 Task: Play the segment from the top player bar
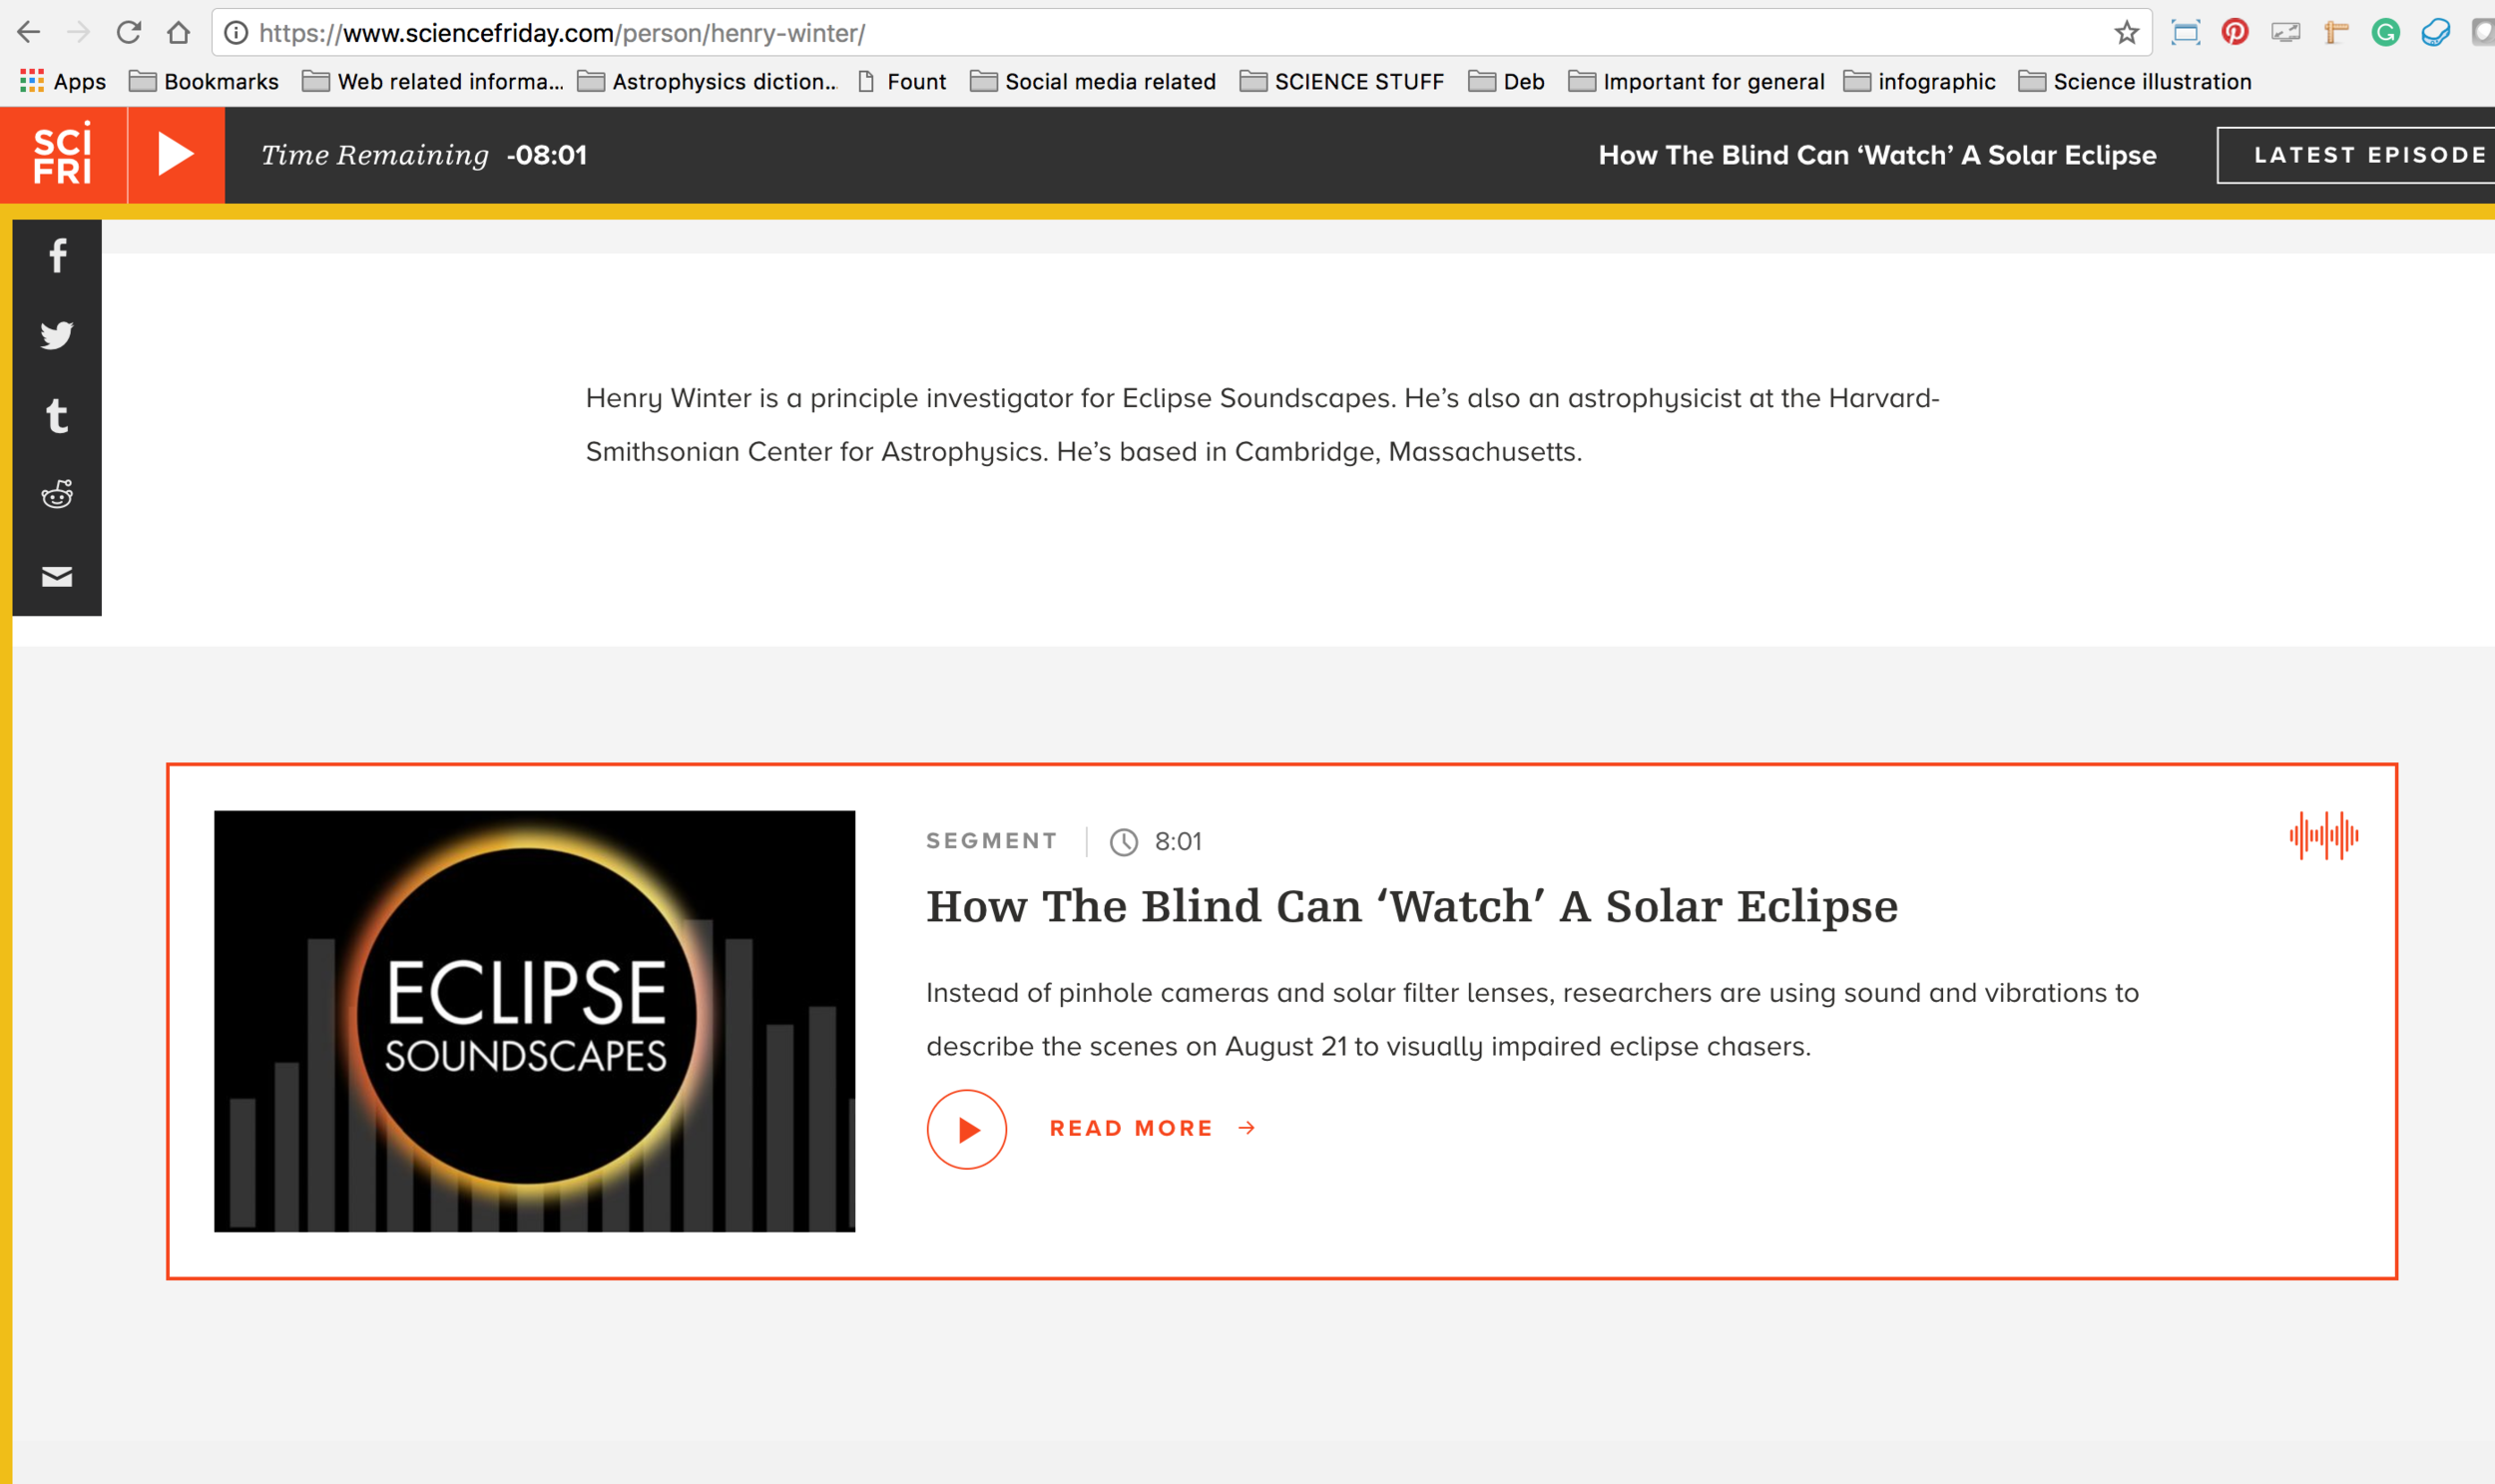[176, 155]
